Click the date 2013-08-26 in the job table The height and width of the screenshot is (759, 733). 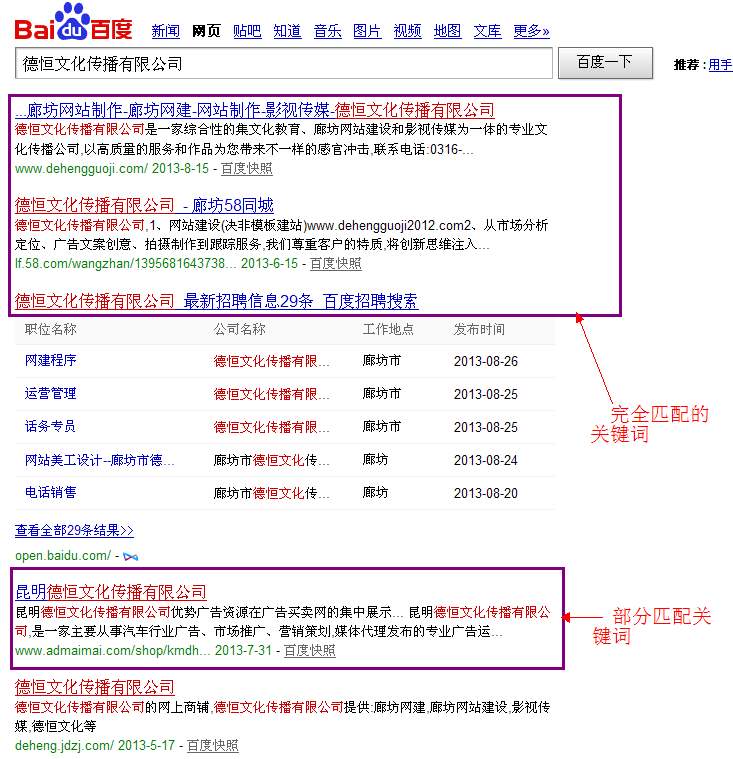coord(486,361)
